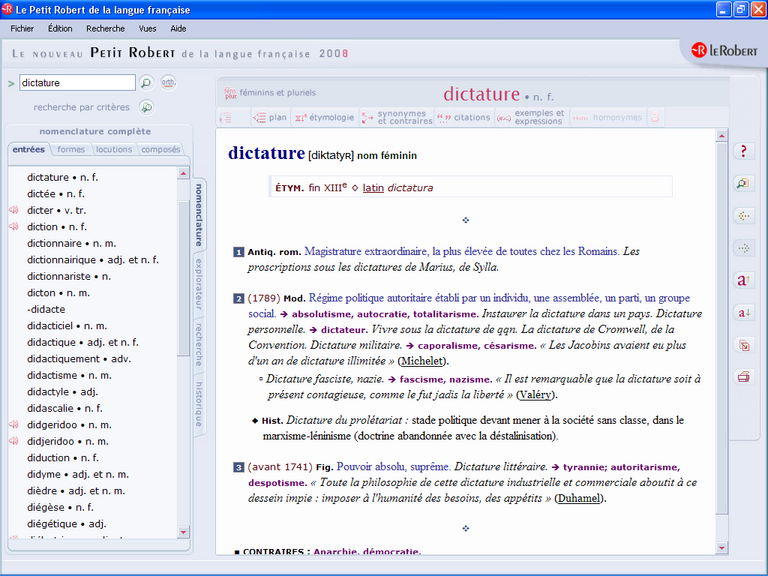
Task: Click the copy article icon in sidebar
Action: (x=744, y=345)
